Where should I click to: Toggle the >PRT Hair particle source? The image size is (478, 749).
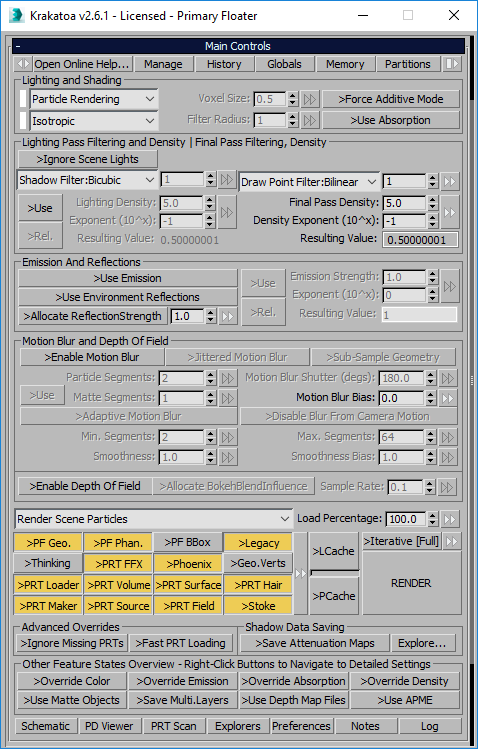tap(258, 585)
